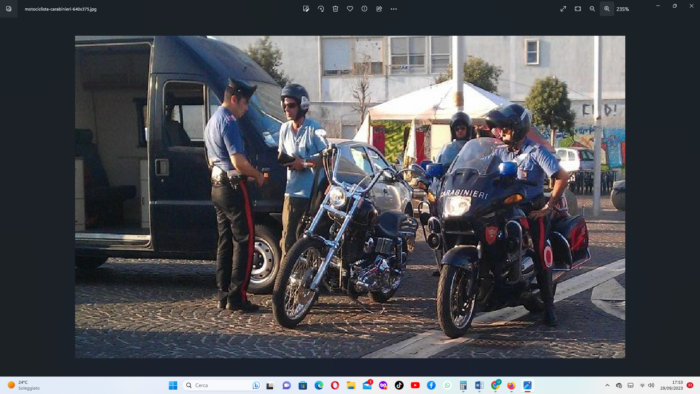Screen dimensions: 700x394
Task: Open the Photos gallery icon at top-left
Action: coord(8,9)
